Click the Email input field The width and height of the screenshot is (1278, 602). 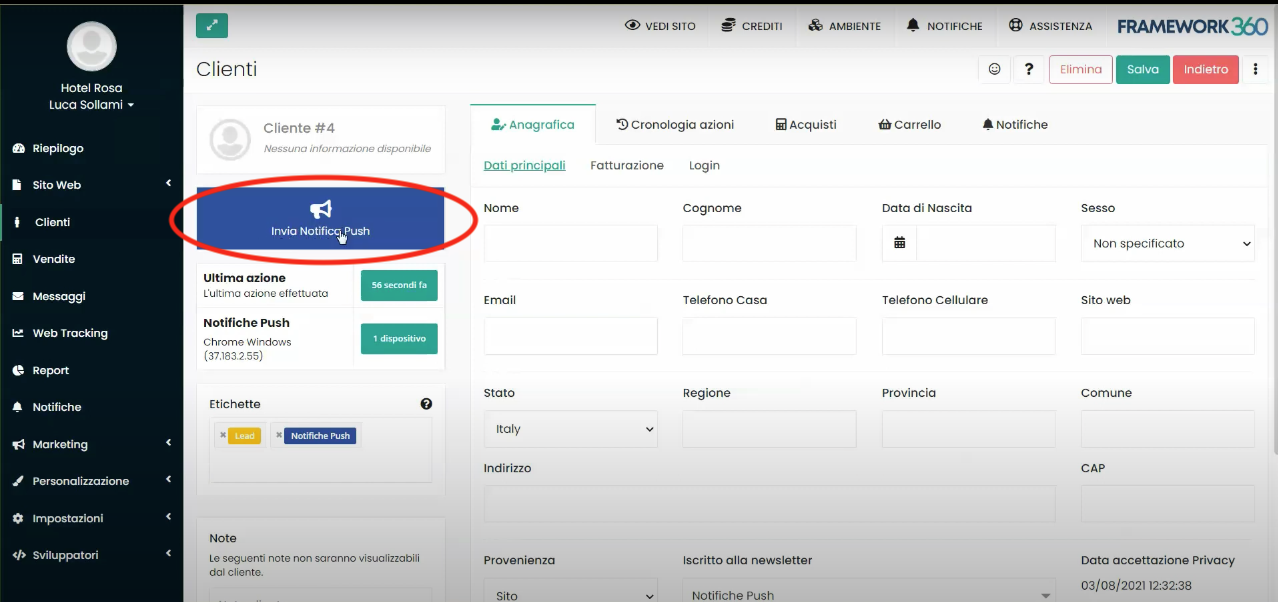pos(570,336)
